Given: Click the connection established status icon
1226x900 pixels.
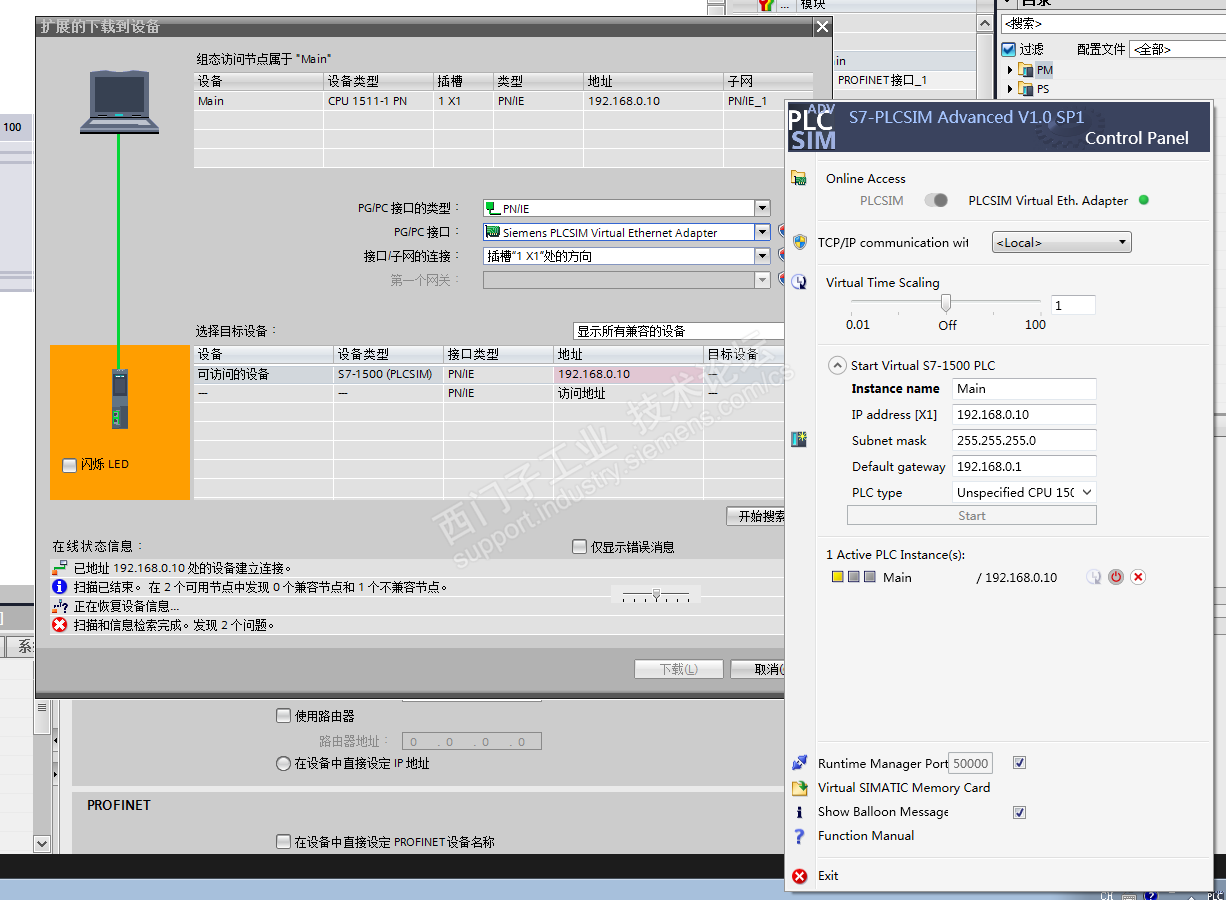Looking at the screenshot, I should (x=60, y=568).
